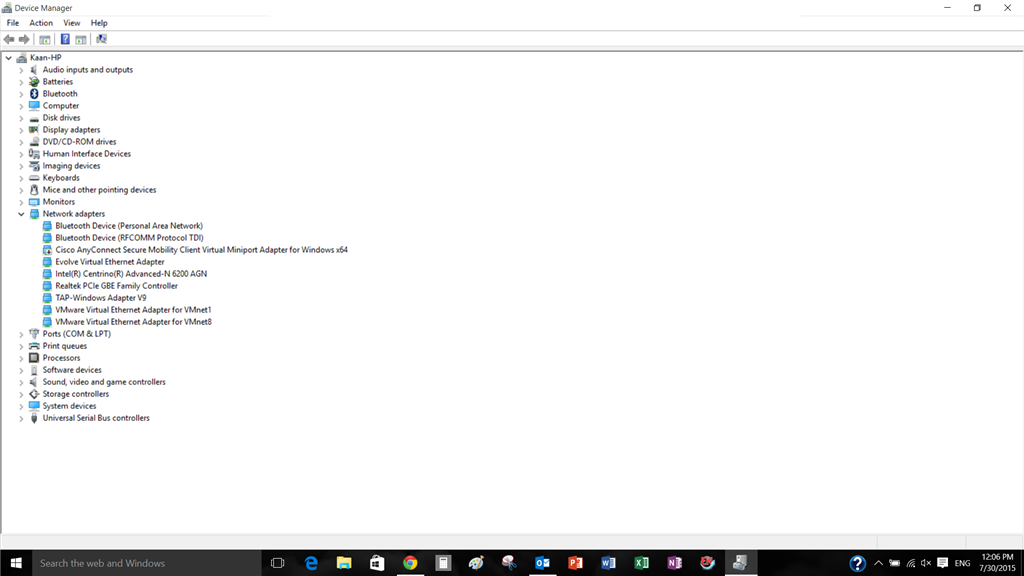Select Intel(R) Centrino(R) Advanced-N 6200 AGN

click(131, 274)
